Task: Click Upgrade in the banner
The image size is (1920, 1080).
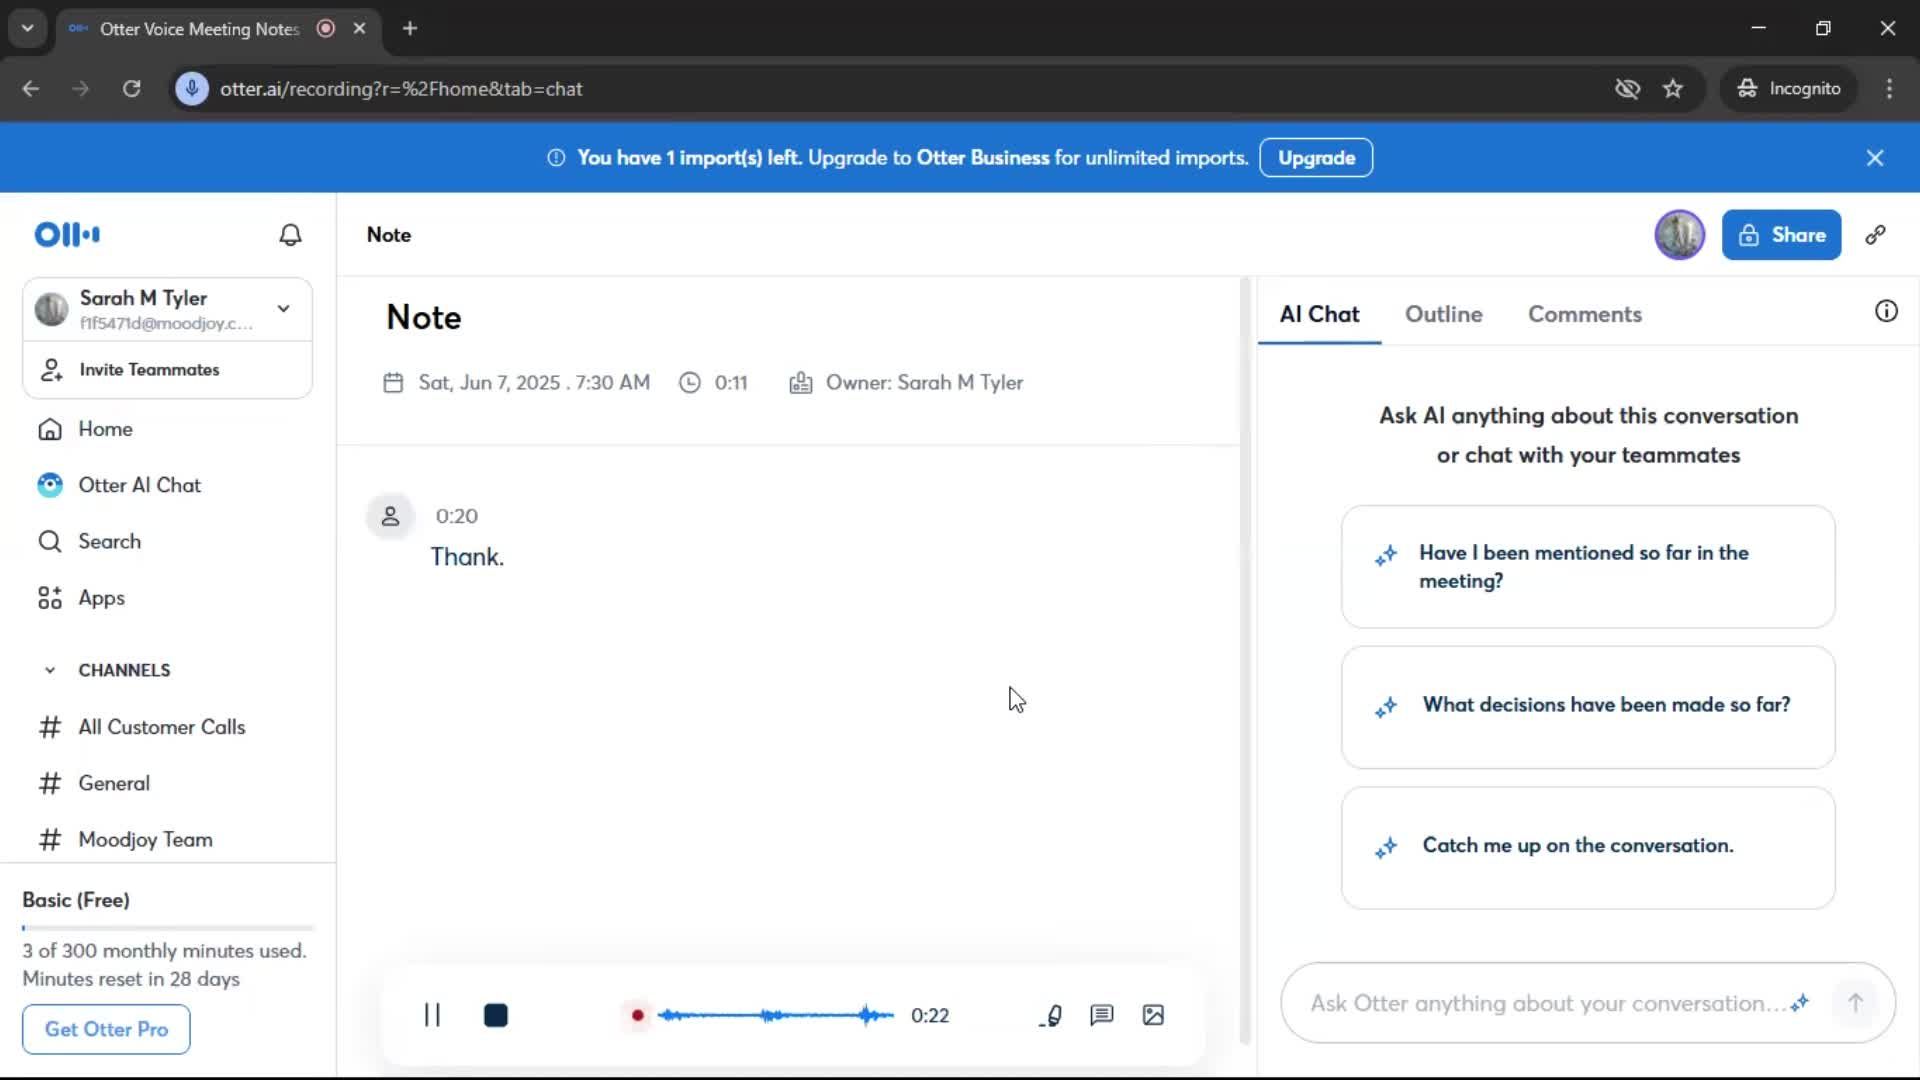Action: [x=1316, y=158]
